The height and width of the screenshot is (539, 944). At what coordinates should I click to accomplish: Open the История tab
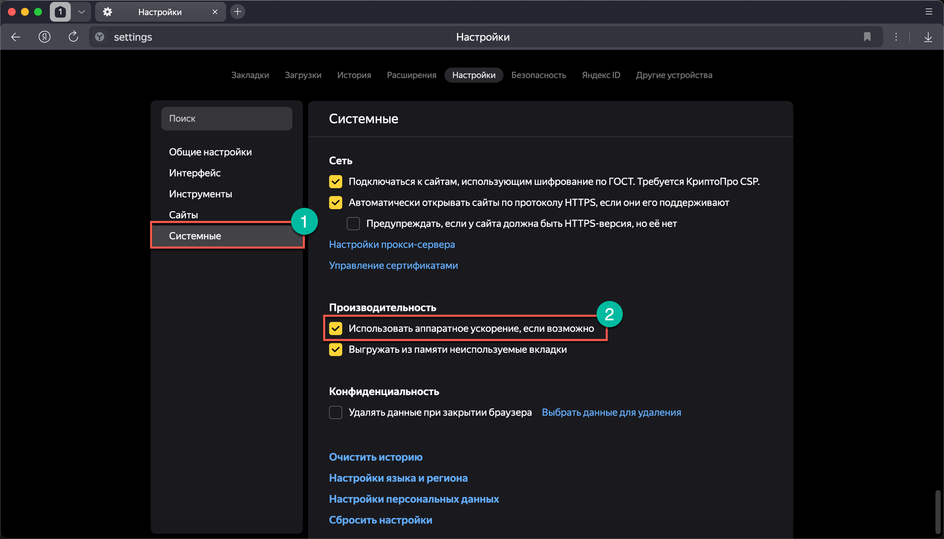pyautogui.click(x=354, y=75)
